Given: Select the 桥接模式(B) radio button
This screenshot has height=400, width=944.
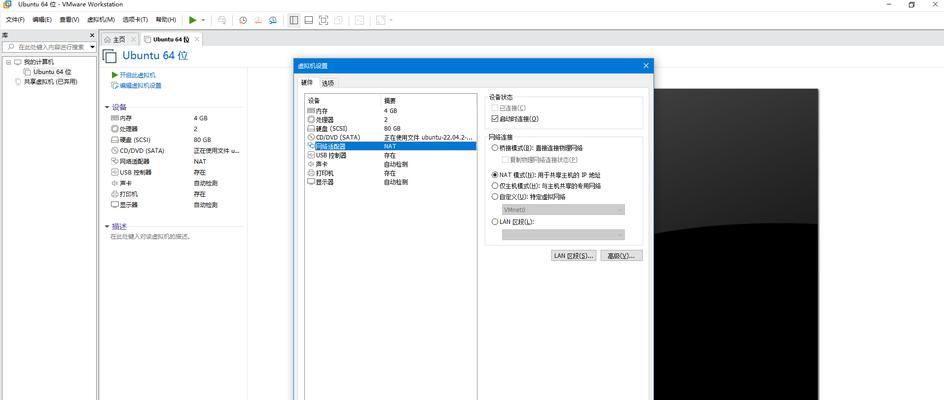Looking at the screenshot, I should 495,148.
